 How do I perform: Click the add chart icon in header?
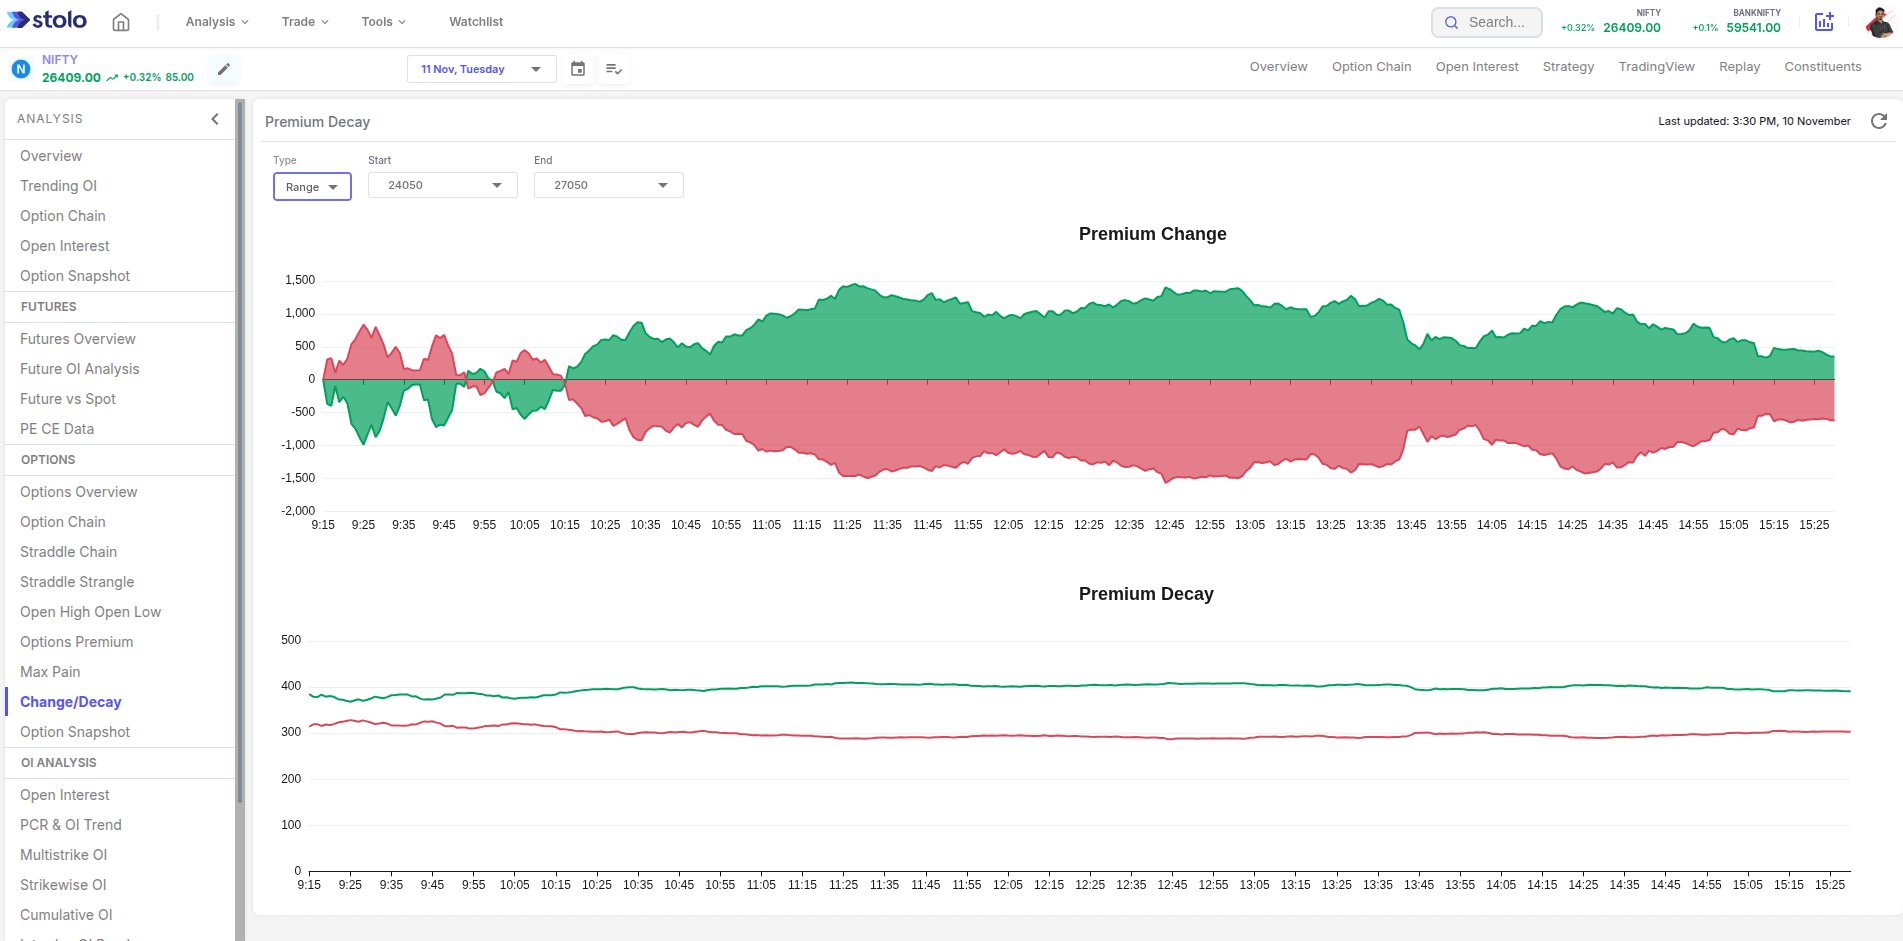1824,22
